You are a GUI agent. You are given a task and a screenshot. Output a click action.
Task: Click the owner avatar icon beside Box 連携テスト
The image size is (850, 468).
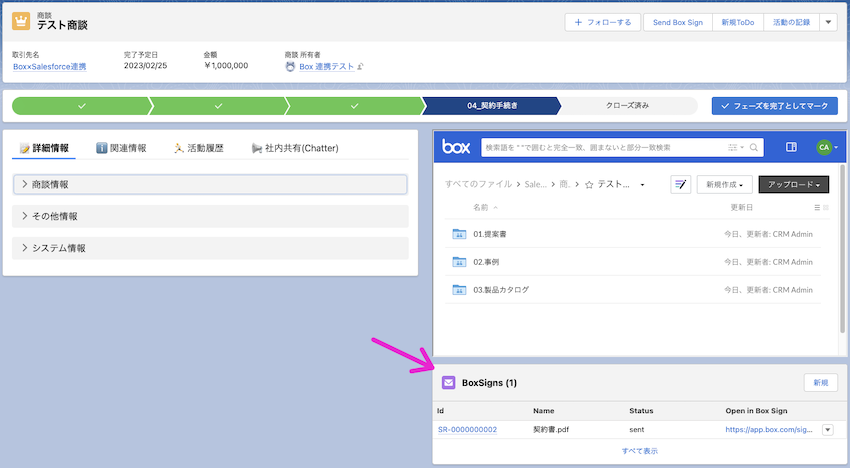pos(290,67)
